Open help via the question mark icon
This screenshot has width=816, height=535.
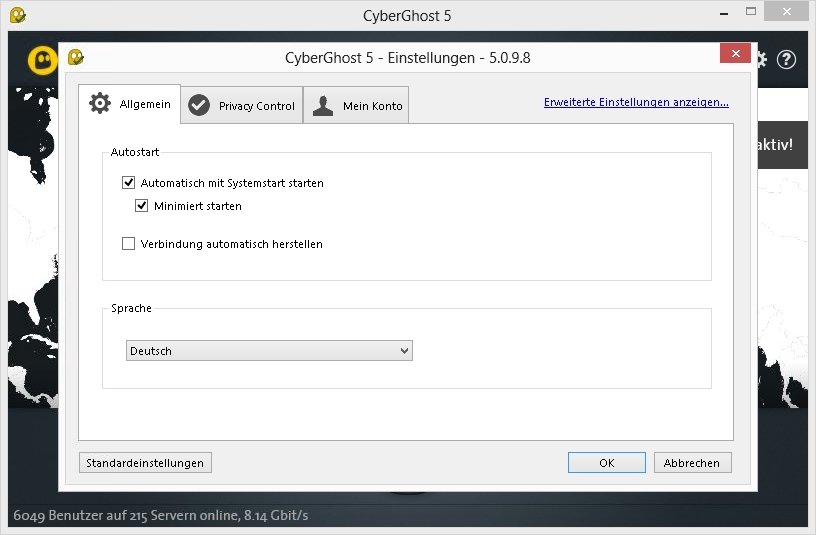pyautogui.click(x=786, y=59)
